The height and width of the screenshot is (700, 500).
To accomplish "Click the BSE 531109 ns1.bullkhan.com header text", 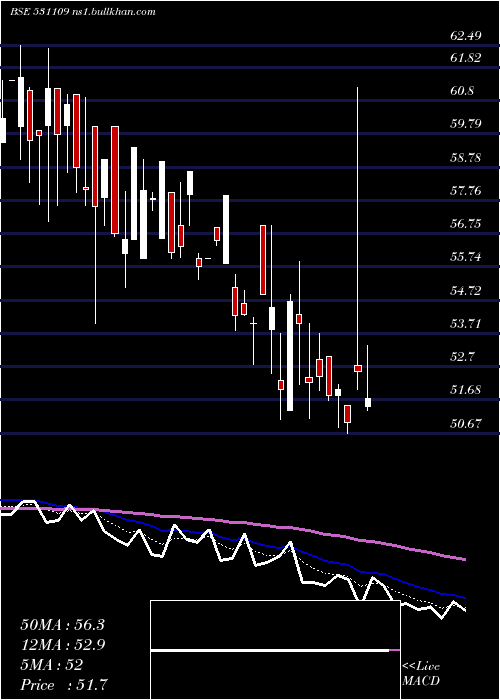I will 83,12.
